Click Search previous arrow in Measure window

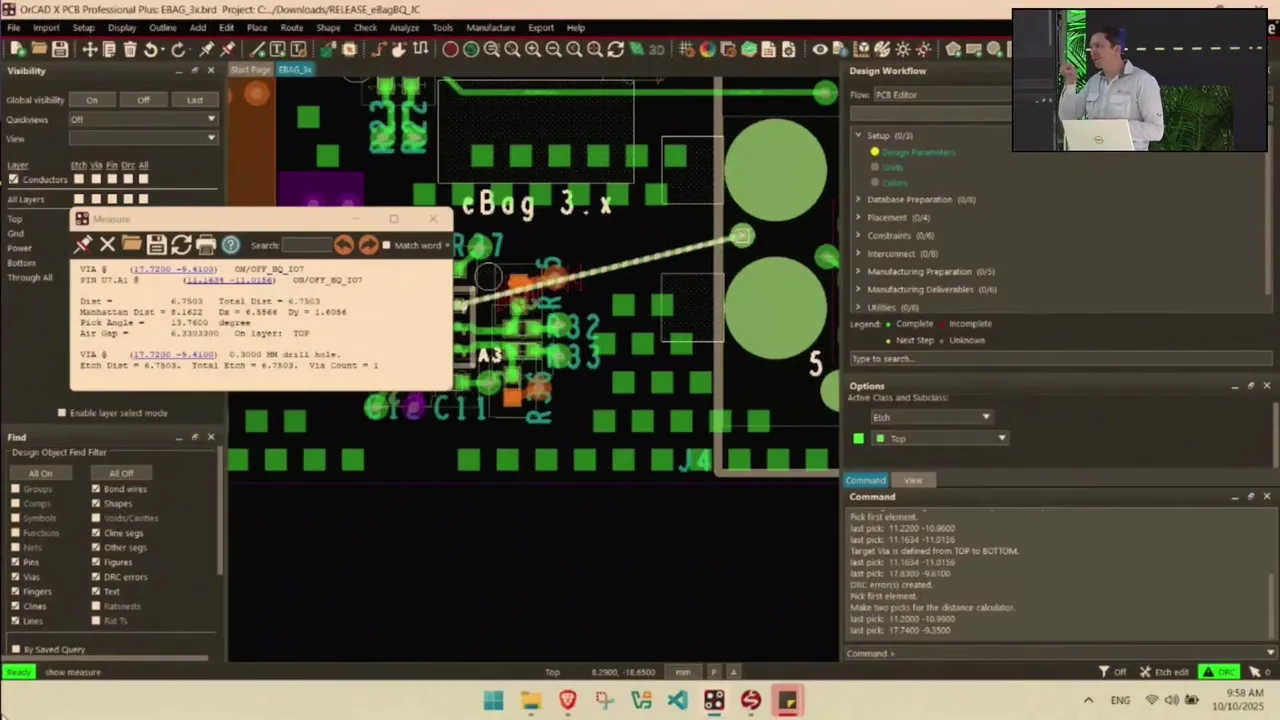(x=344, y=244)
